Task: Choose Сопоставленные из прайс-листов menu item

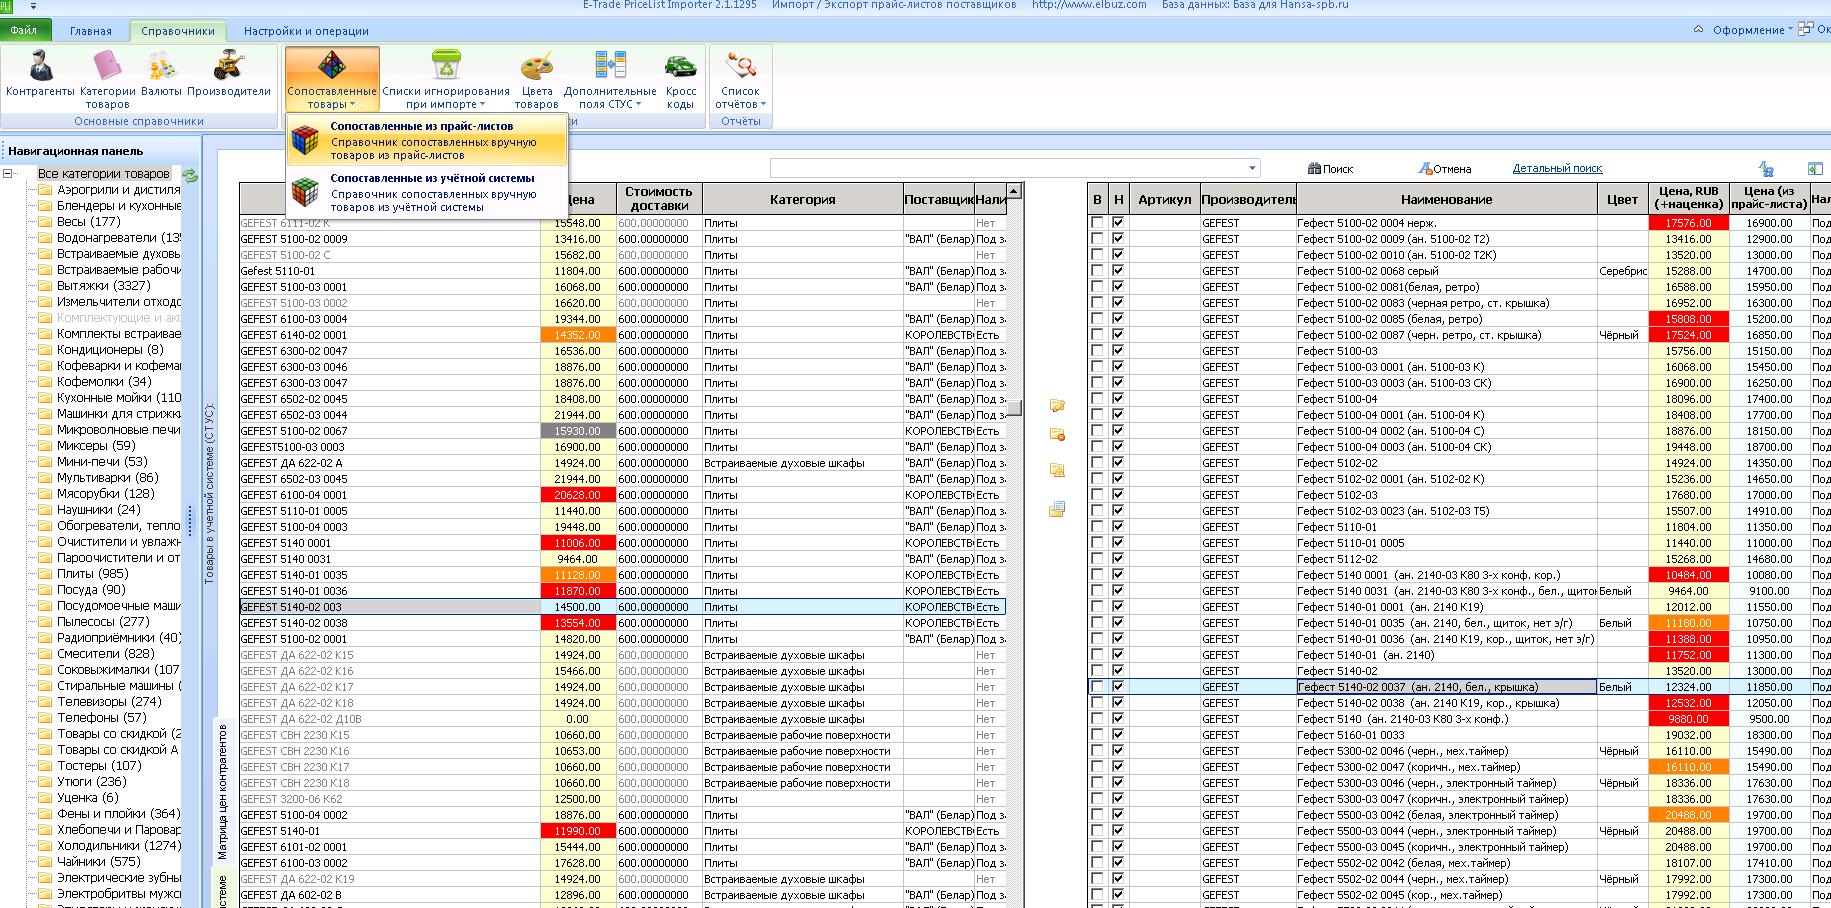Action: [x=427, y=141]
